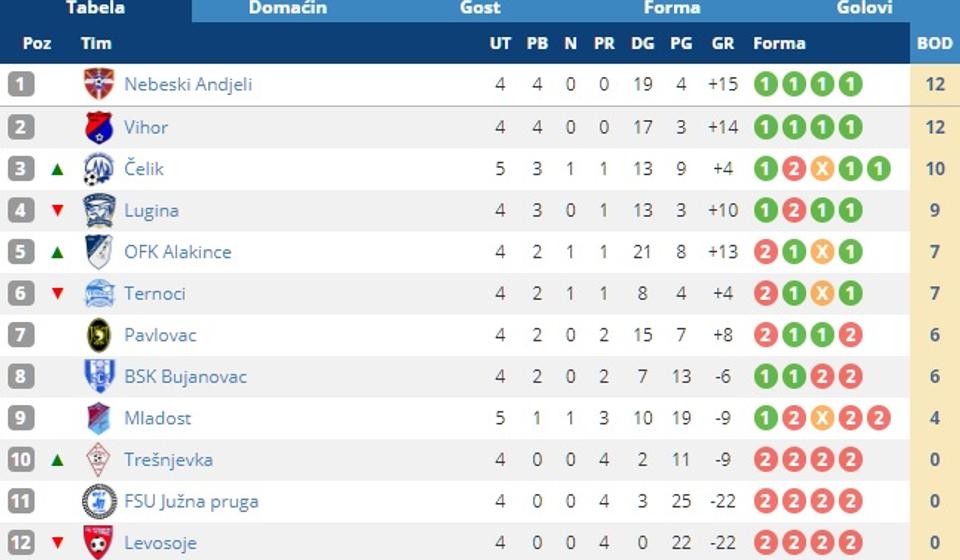The image size is (960, 560).
Task: Click Nebeski Andjeli's first green form badge
Action: (x=765, y=85)
